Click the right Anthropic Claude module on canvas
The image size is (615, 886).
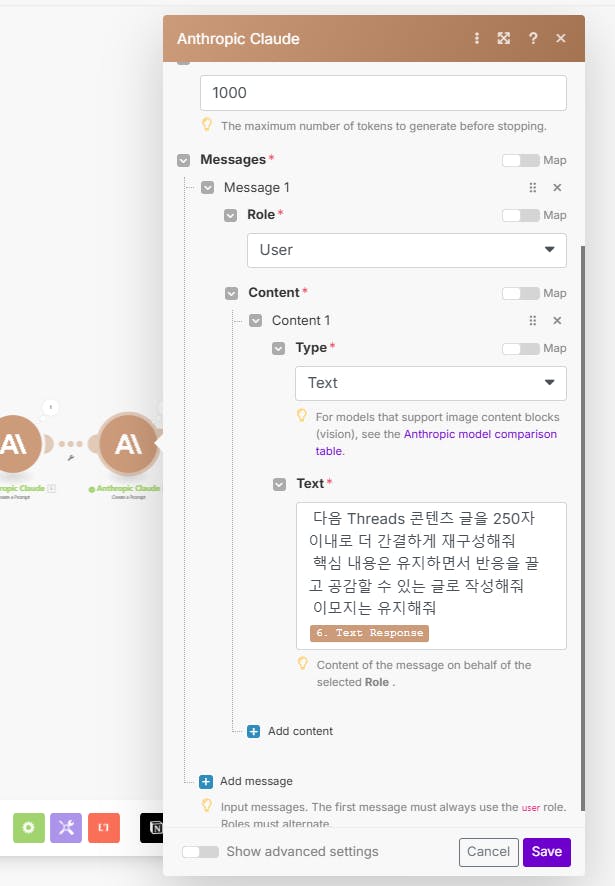pos(129,444)
